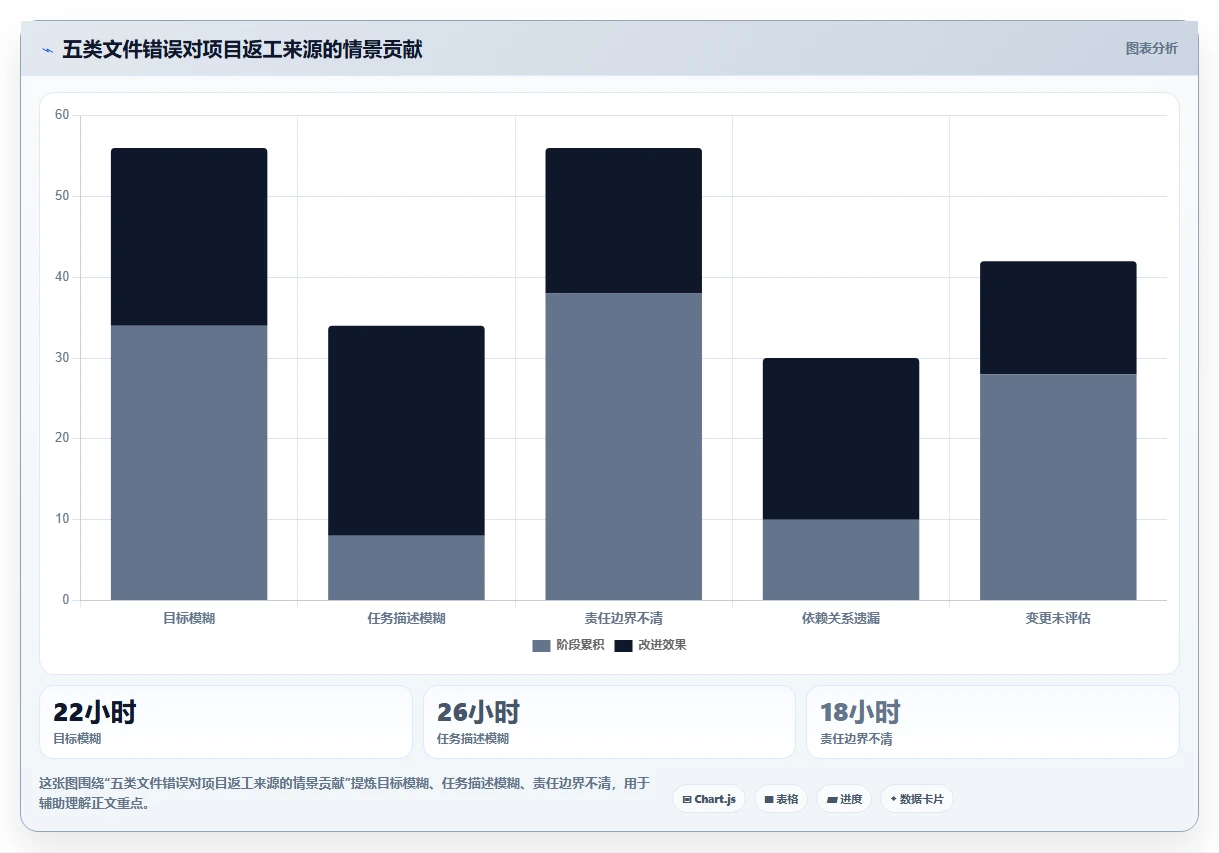Image resolution: width=1219 pixels, height=853 pixels.
Task: Select the 进度 tag
Action: click(844, 799)
